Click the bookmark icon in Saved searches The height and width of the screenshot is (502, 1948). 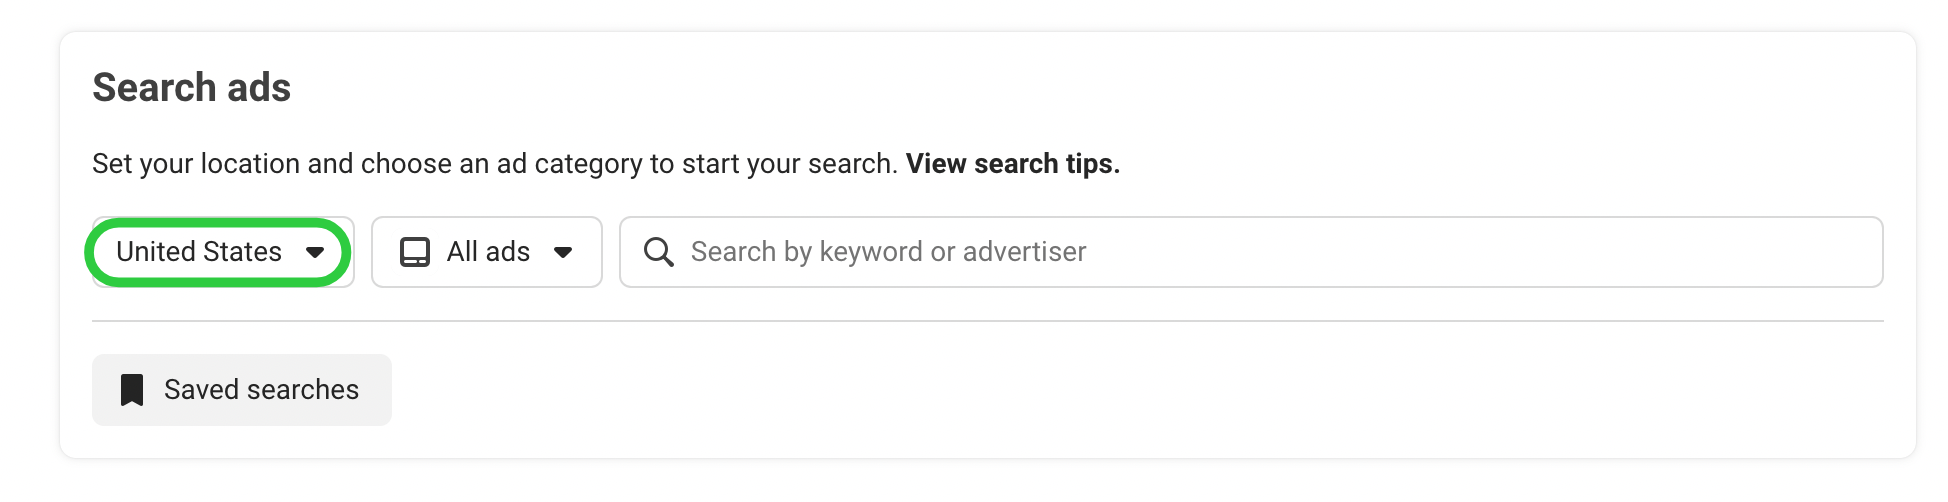(x=132, y=390)
